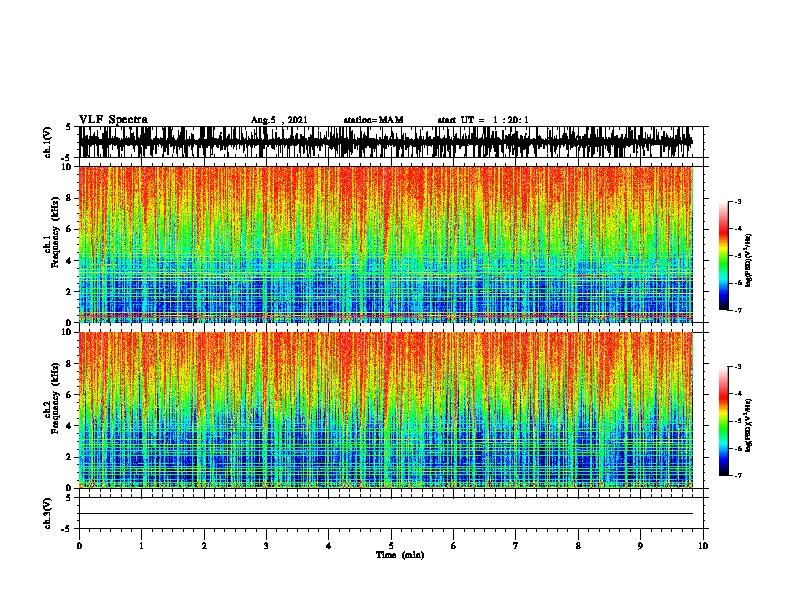Click the time axis tick label "3"
792x612 pixels.
[x=266, y=546]
